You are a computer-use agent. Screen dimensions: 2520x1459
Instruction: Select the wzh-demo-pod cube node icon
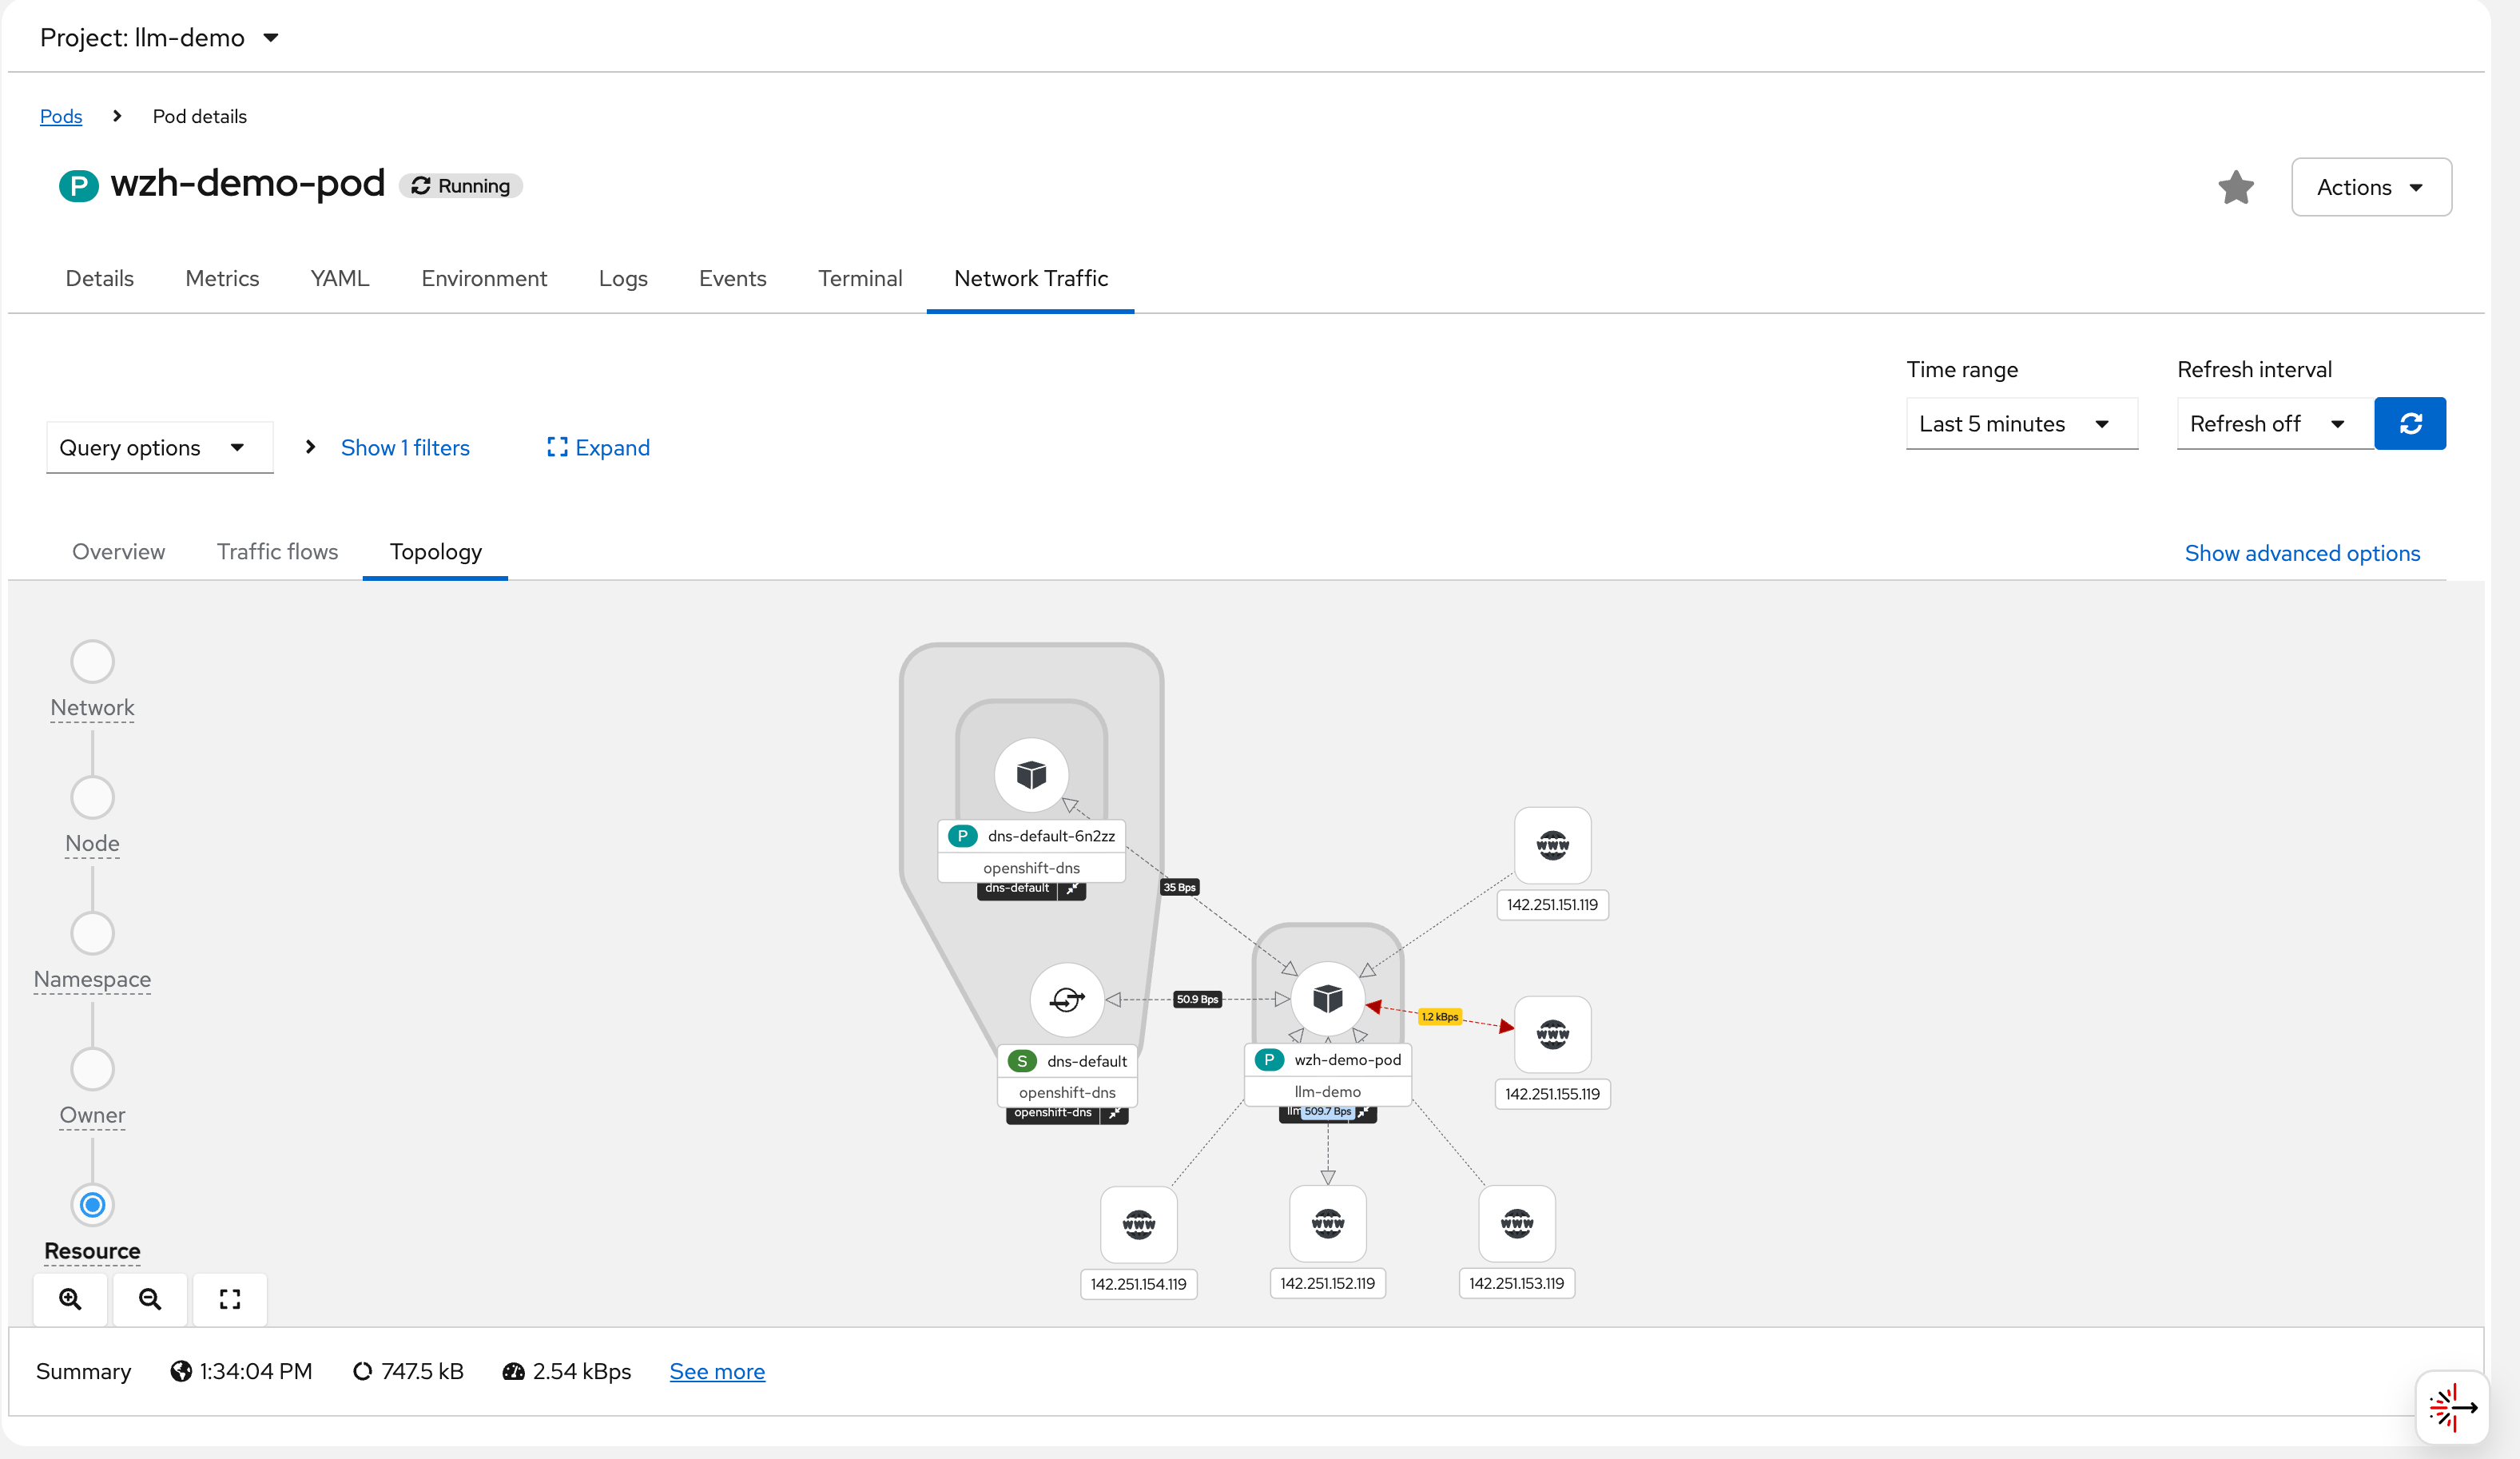(x=1327, y=998)
